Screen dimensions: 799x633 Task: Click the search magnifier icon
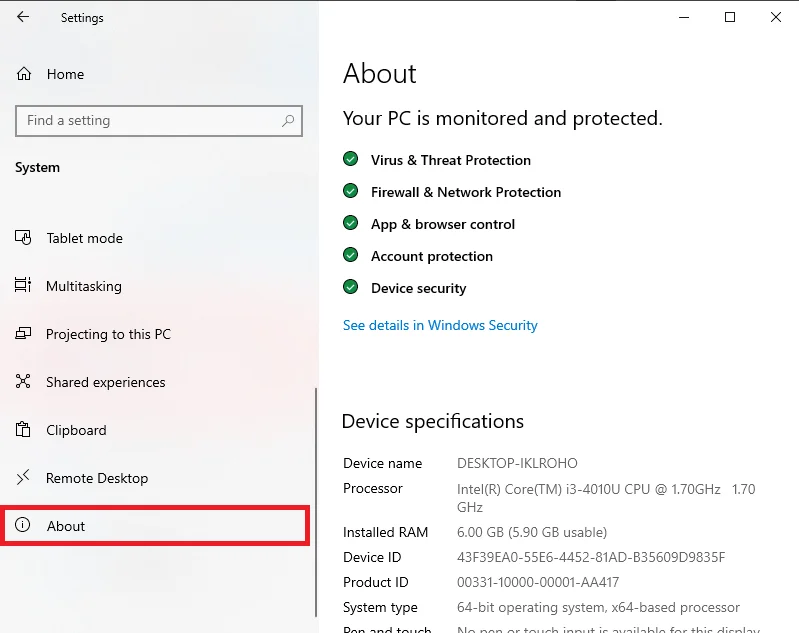[x=288, y=121]
